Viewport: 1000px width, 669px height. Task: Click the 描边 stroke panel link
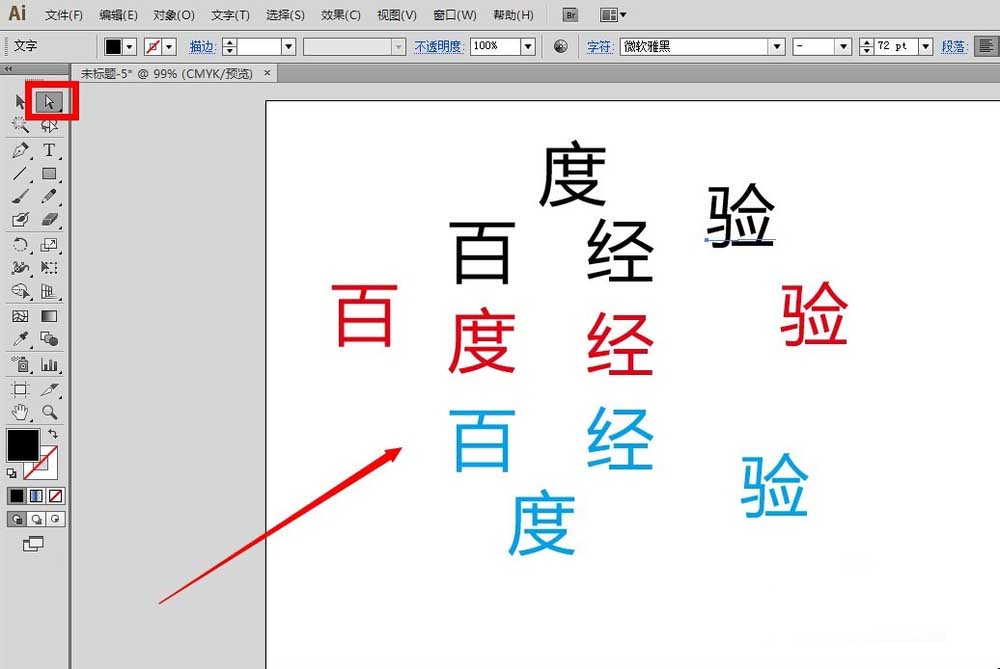(x=203, y=47)
